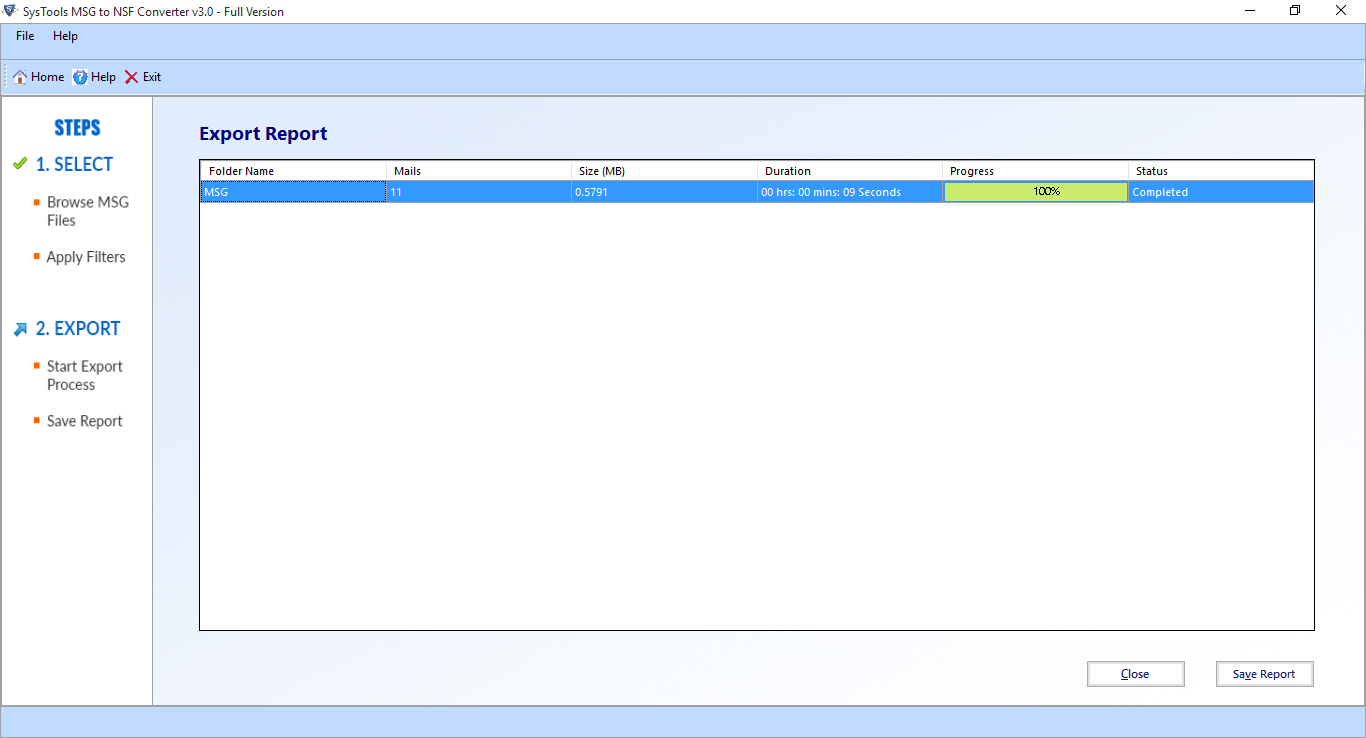
Task: Click the Save Report button
Action: 1264,674
